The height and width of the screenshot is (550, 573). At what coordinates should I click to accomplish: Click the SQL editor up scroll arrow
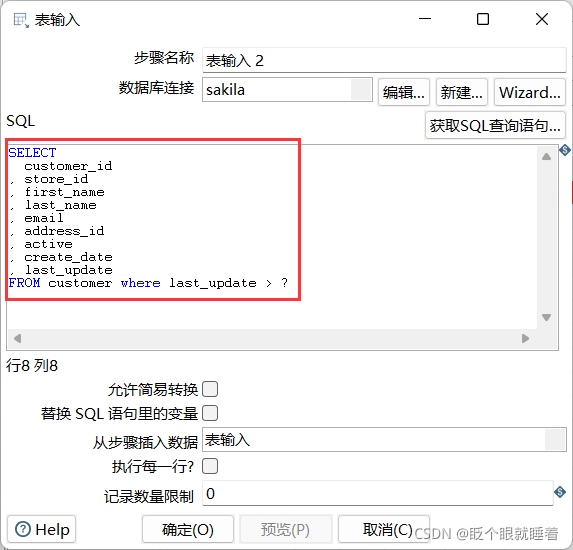tap(546, 157)
